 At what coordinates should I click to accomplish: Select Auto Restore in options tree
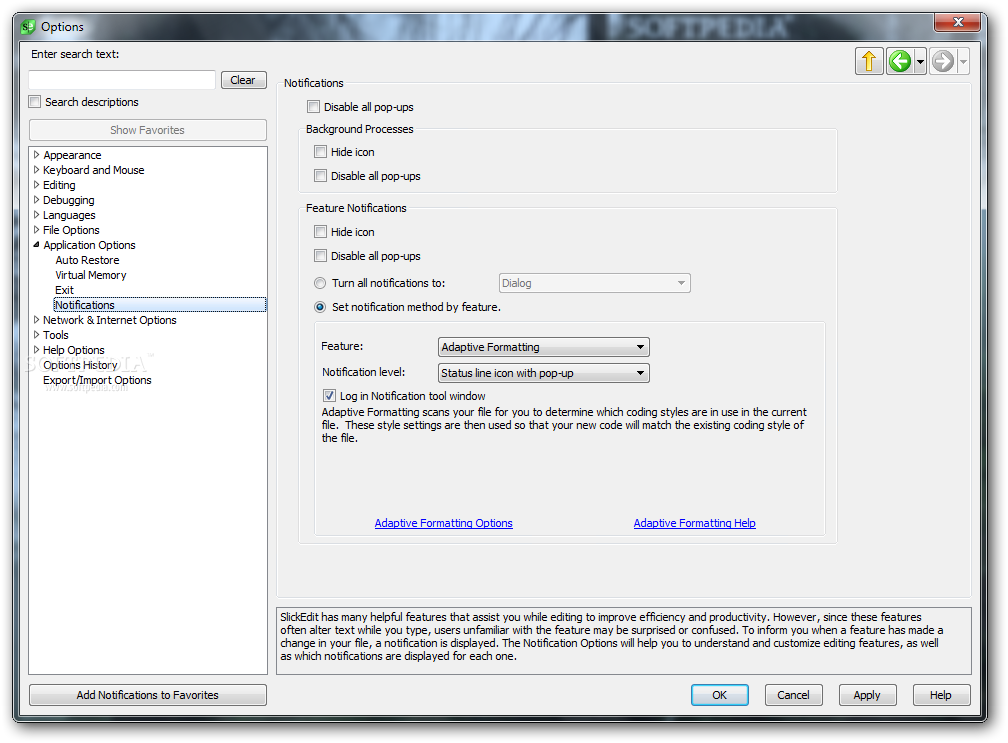[87, 260]
